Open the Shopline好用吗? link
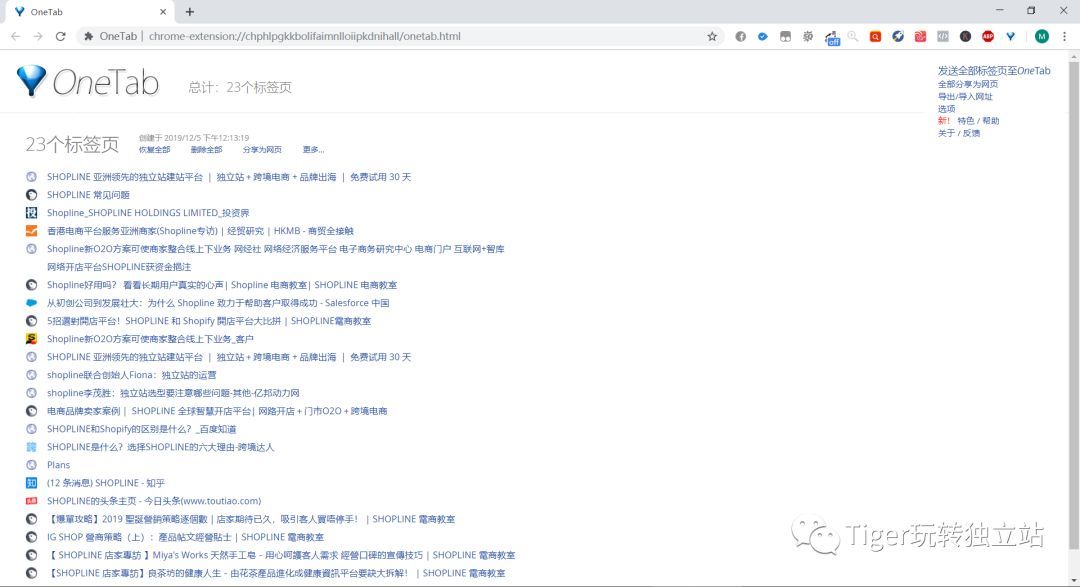 tap(222, 285)
